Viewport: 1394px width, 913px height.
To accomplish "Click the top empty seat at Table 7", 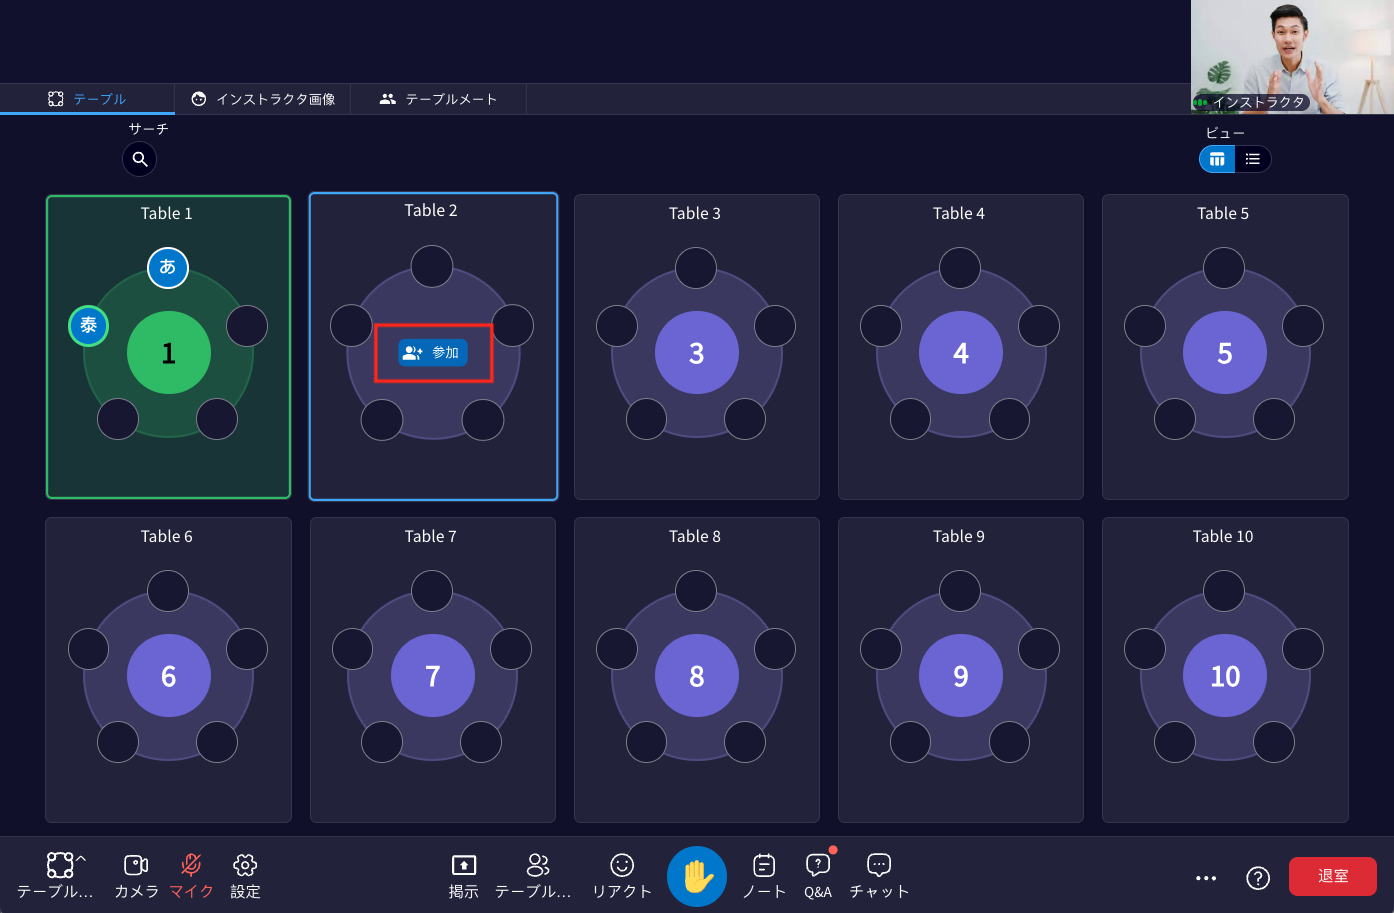I will [432, 591].
